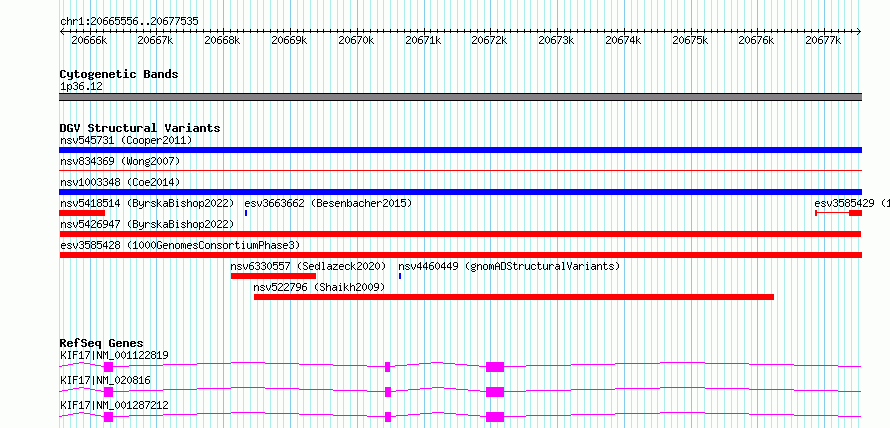Click the 20672k ruler position label
The image size is (890, 428).
click(x=490, y=40)
